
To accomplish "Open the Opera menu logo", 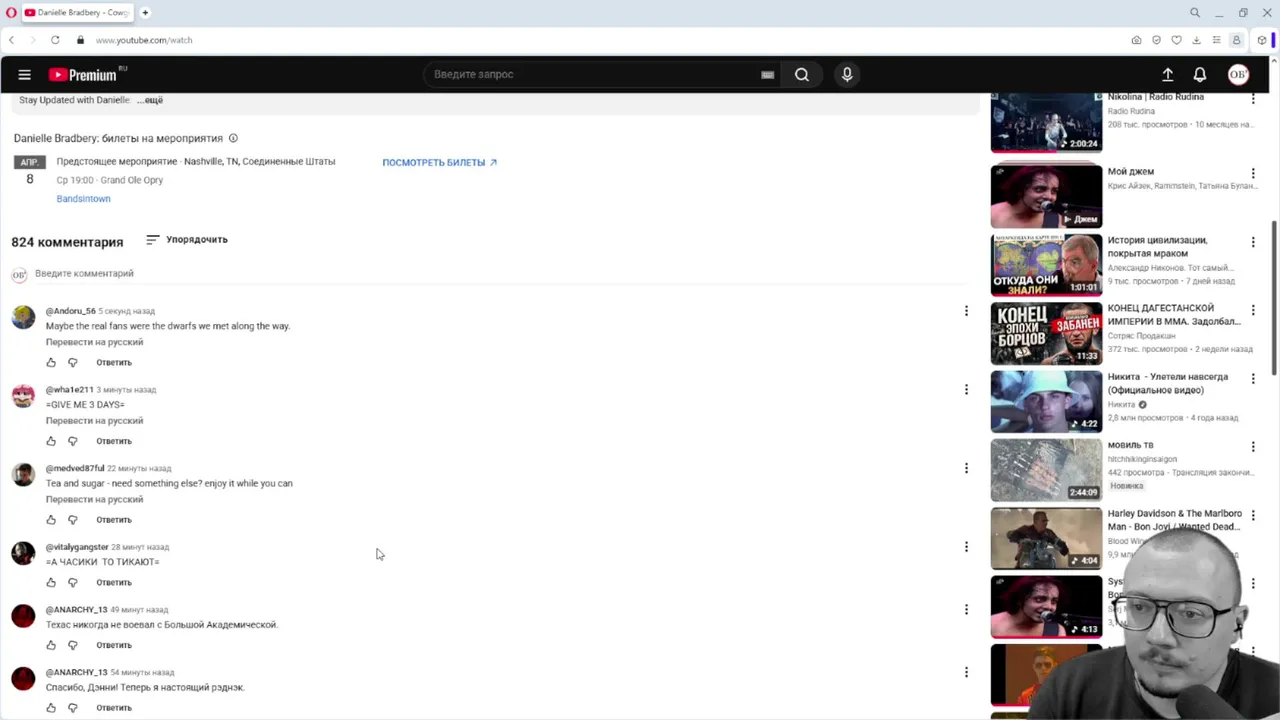I will 11,13.
